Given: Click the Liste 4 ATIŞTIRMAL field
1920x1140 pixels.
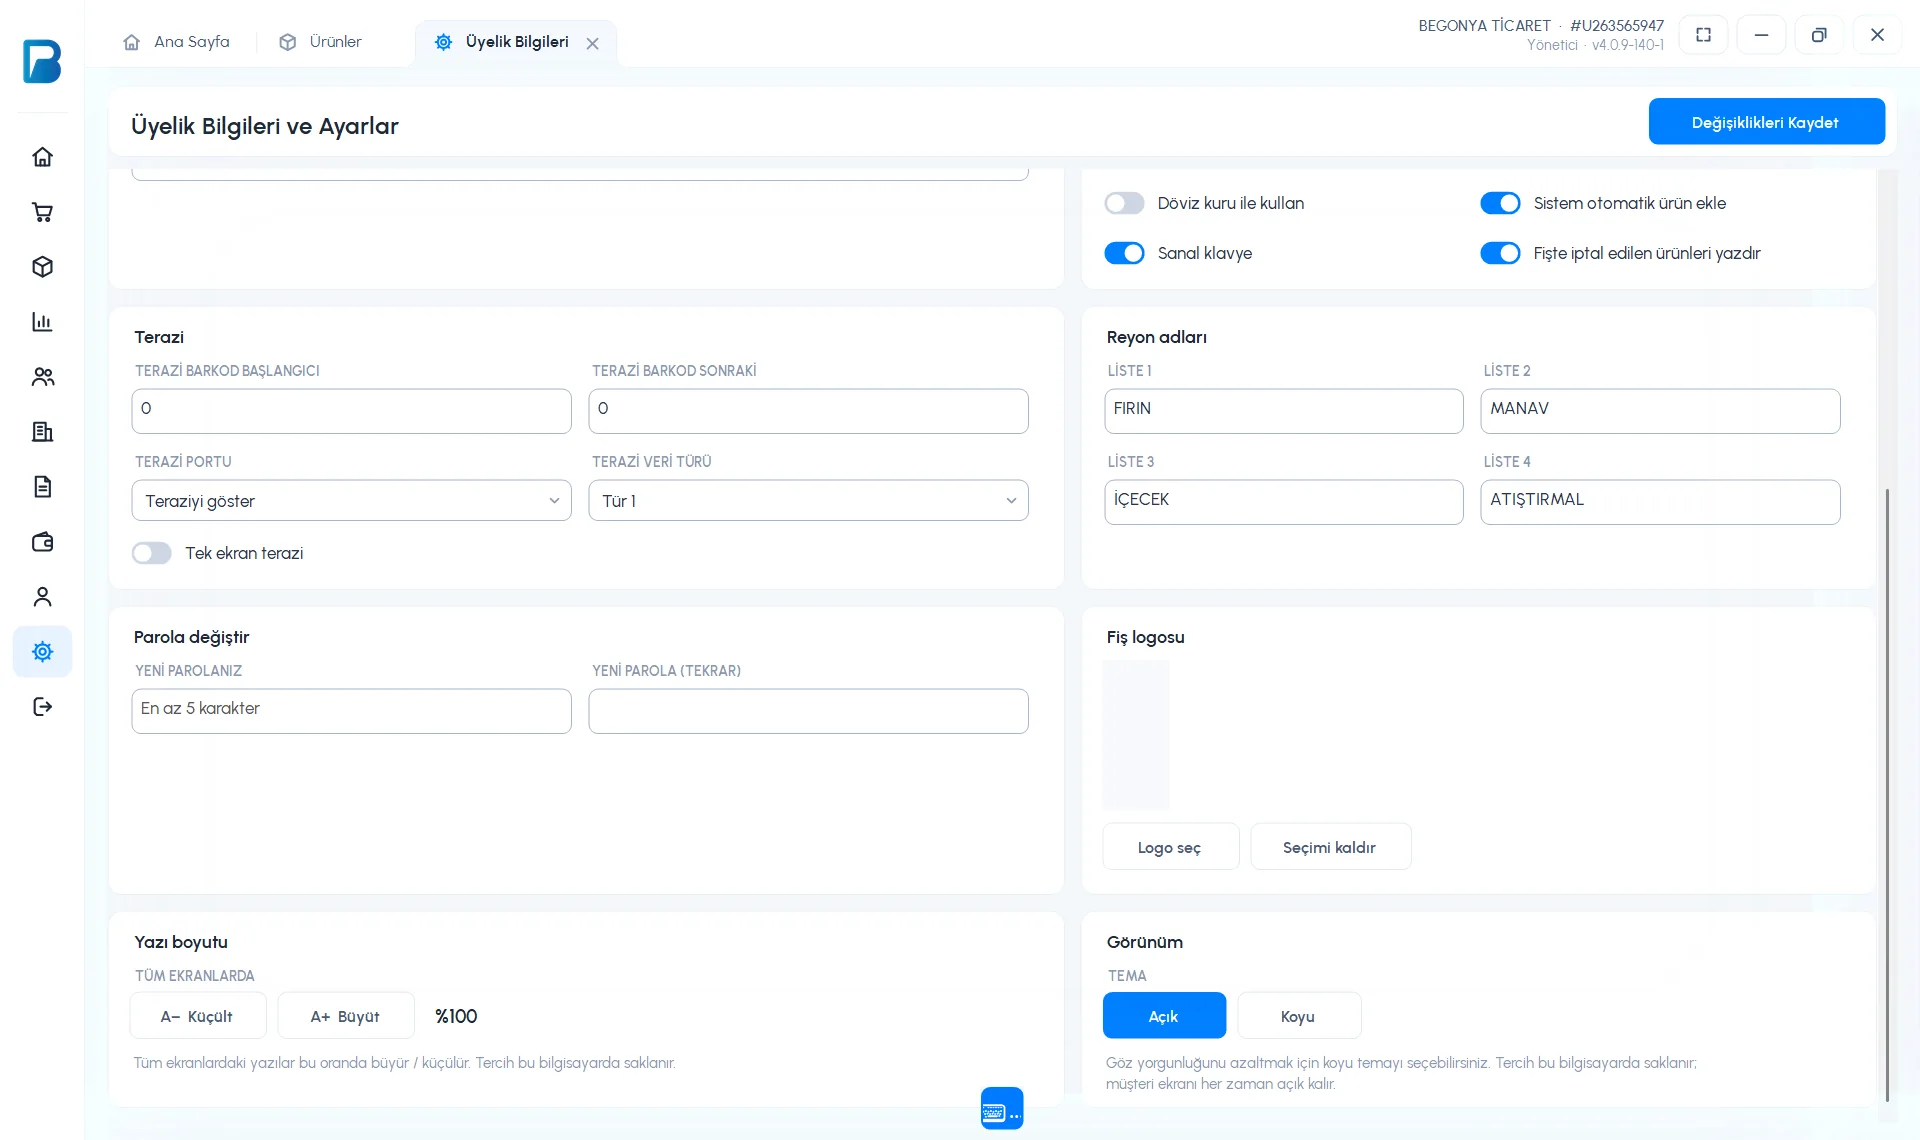Looking at the screenshot, I should coord(1660,502).
